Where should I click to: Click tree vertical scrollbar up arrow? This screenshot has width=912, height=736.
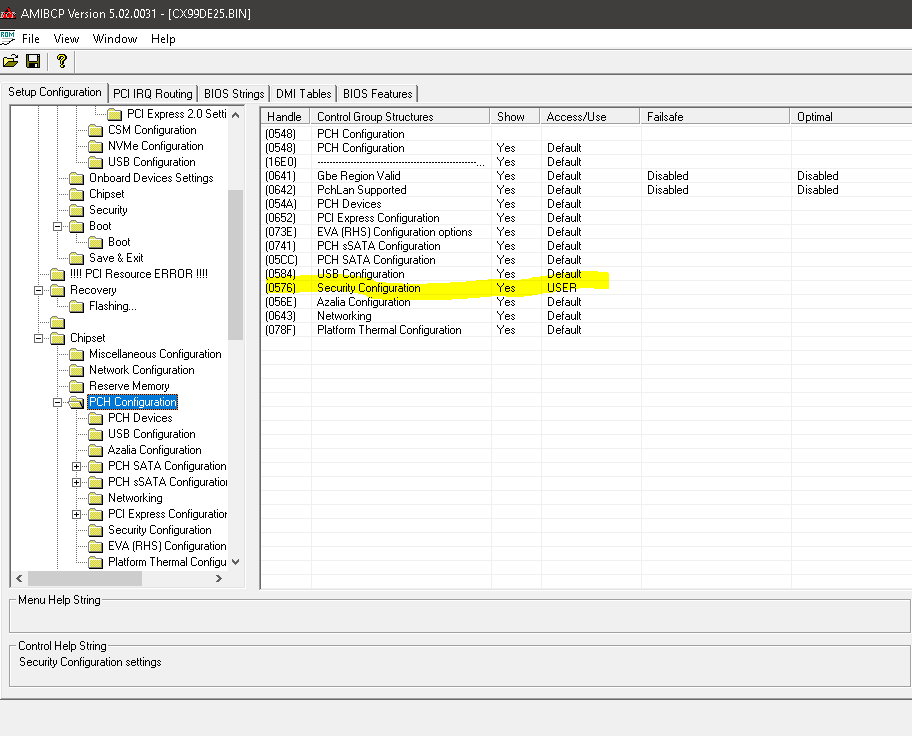click(236, 115)
